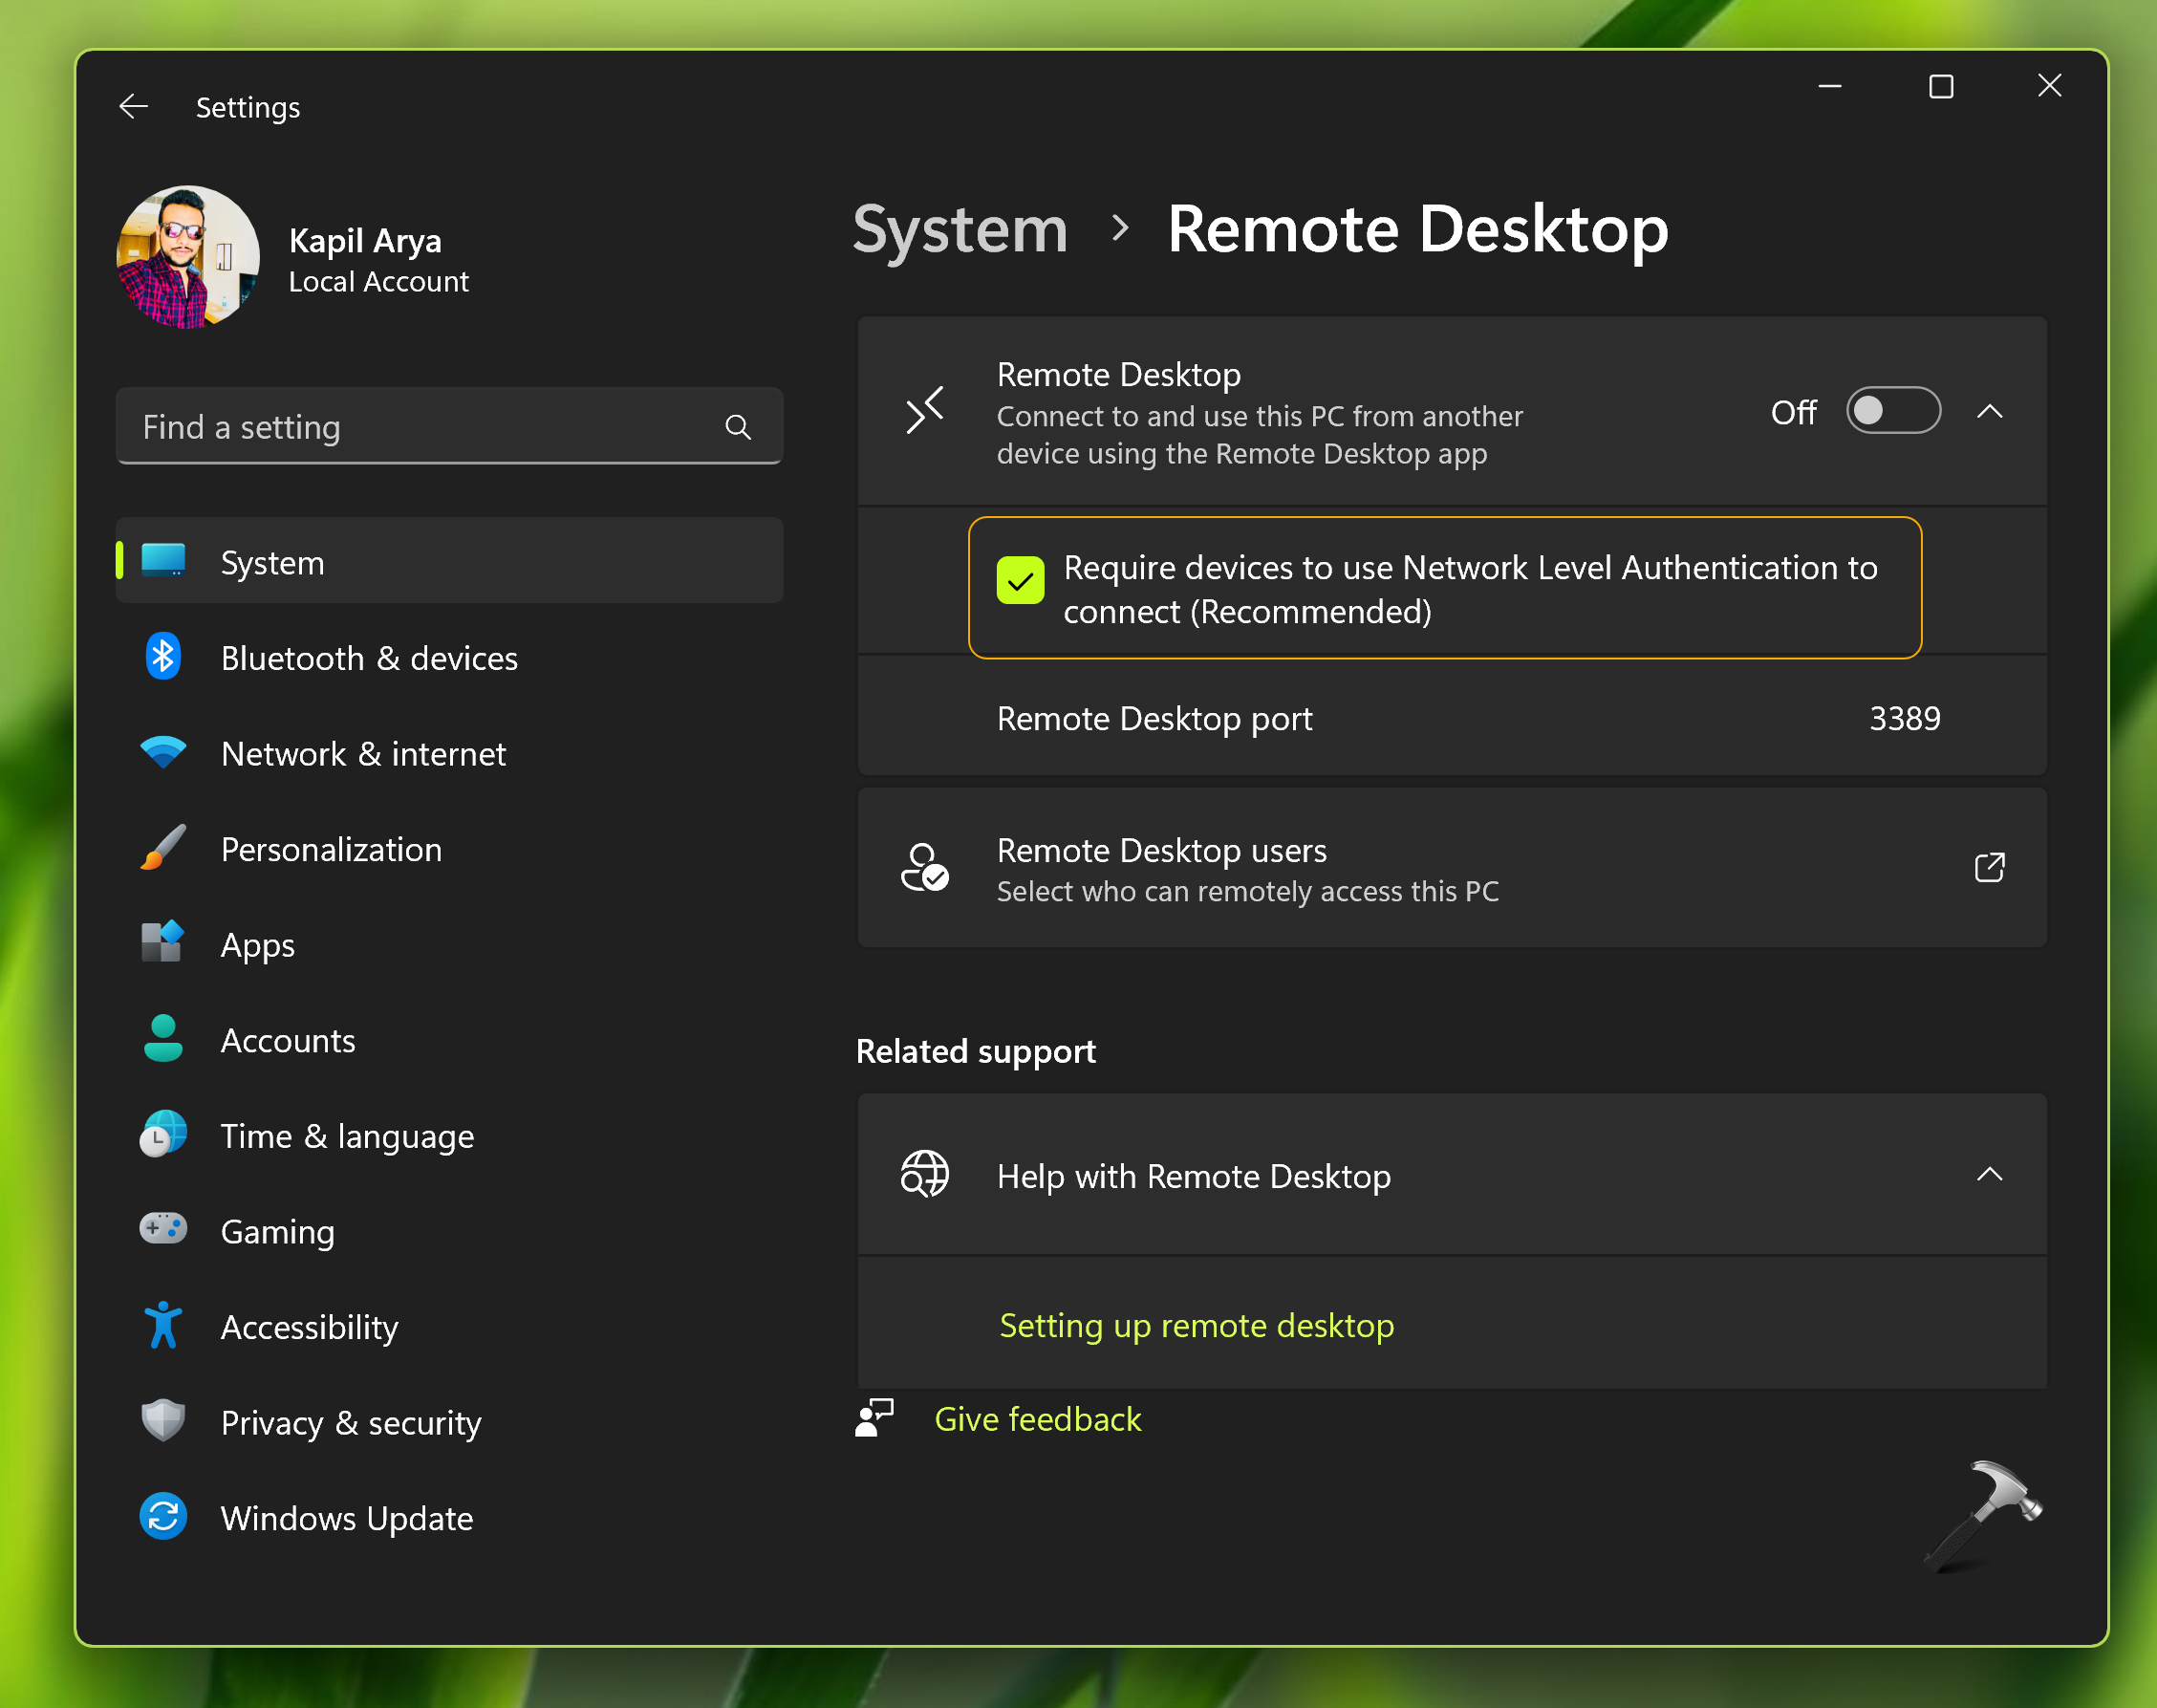Collapse the Help with Remote Desktop section
The width and height of the screenshot is (2157, 1708).
[1989, 1175]
